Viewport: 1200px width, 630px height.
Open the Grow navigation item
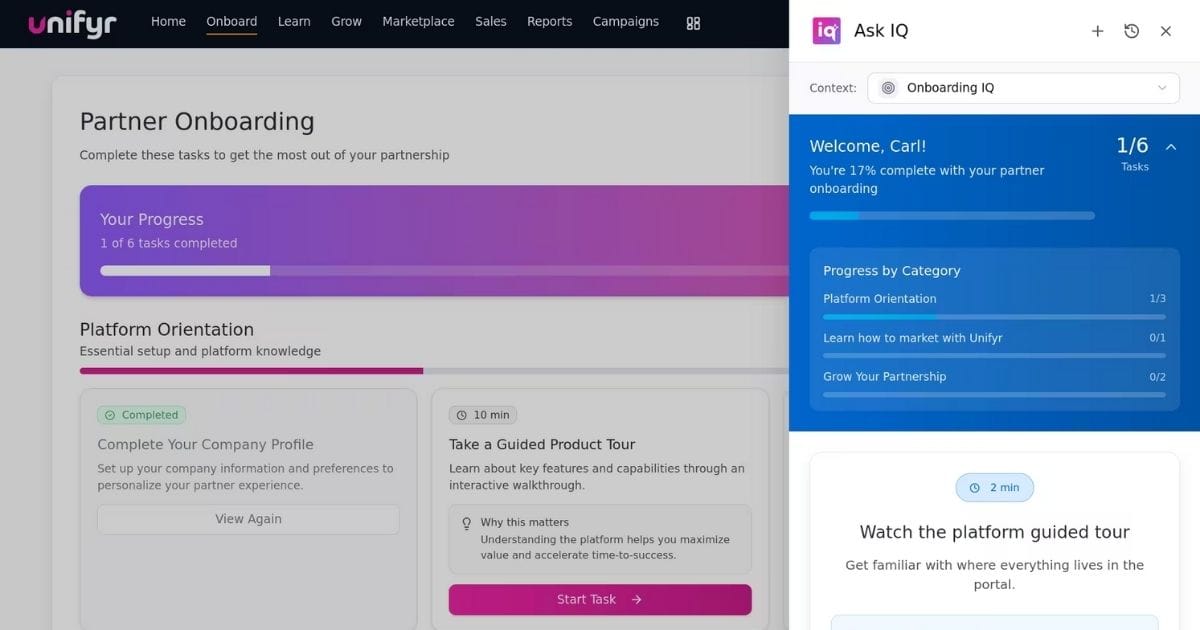coord(347,22)
